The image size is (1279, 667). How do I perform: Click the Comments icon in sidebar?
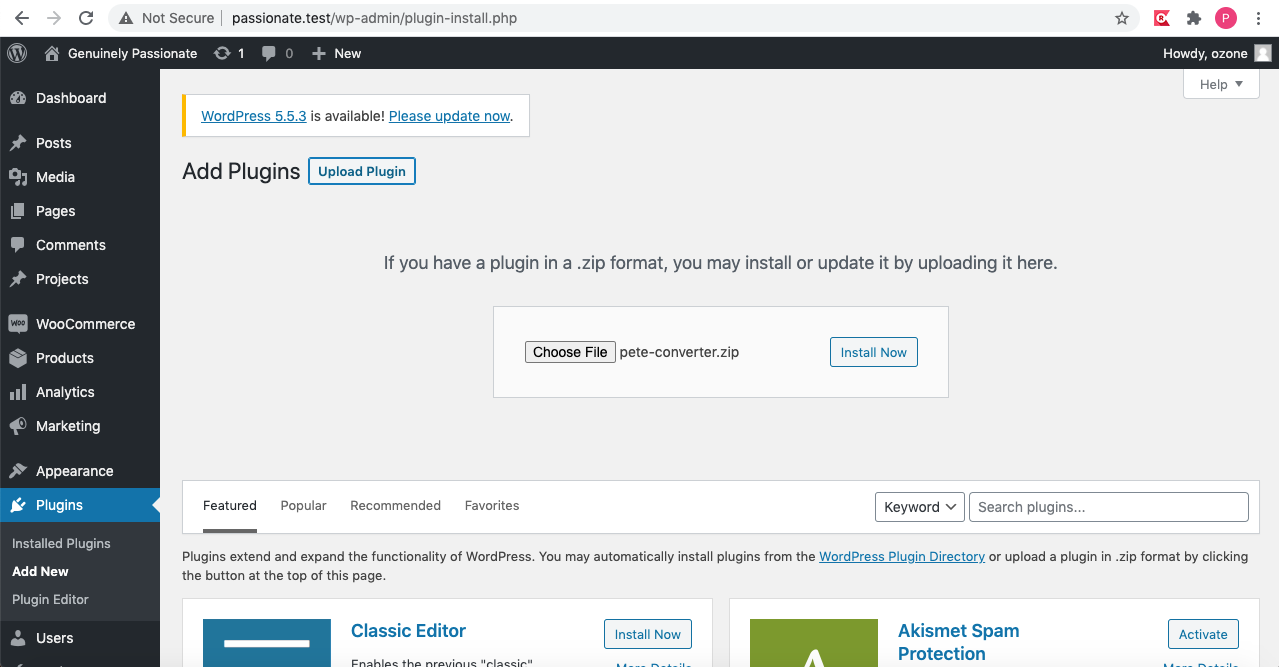pos(18,245)
